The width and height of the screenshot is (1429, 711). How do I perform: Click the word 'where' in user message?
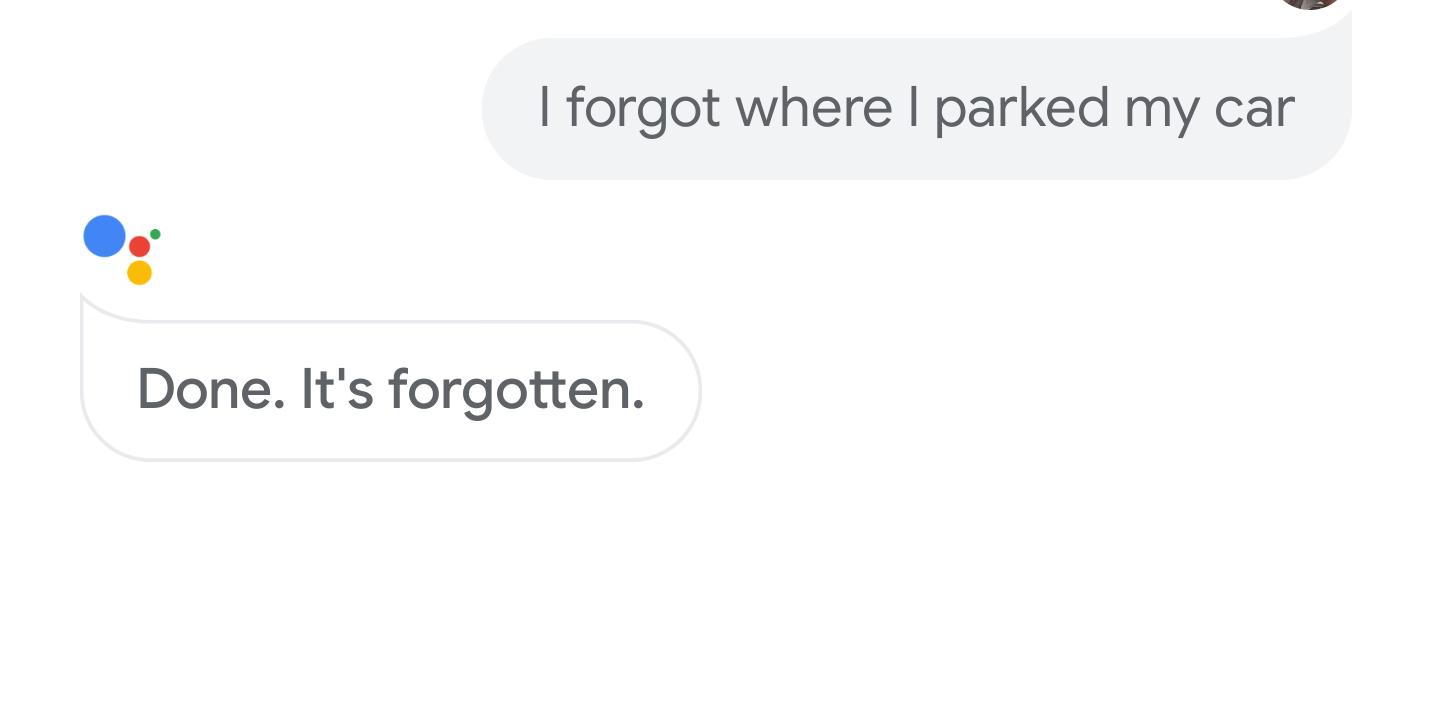(x=814, y=107)
